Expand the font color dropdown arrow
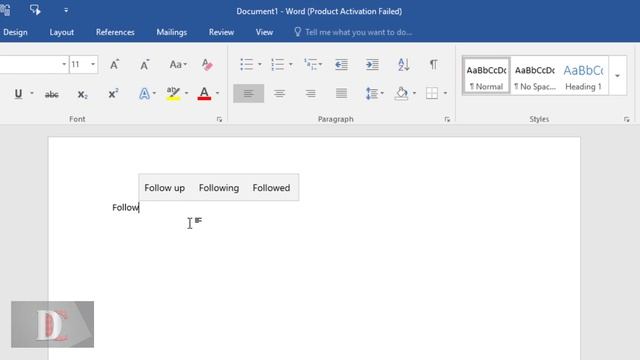 218,93
